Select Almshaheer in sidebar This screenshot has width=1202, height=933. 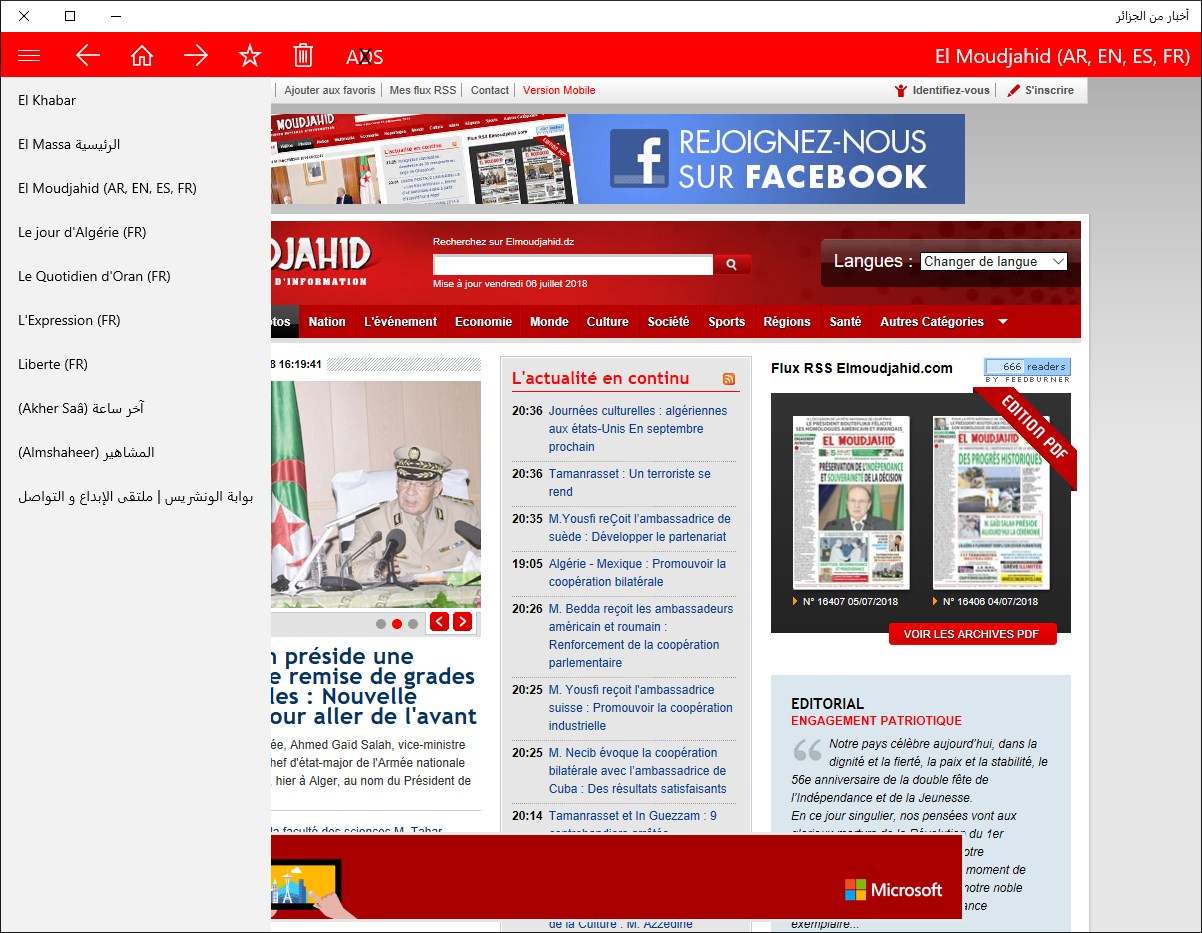coord(135,452)
